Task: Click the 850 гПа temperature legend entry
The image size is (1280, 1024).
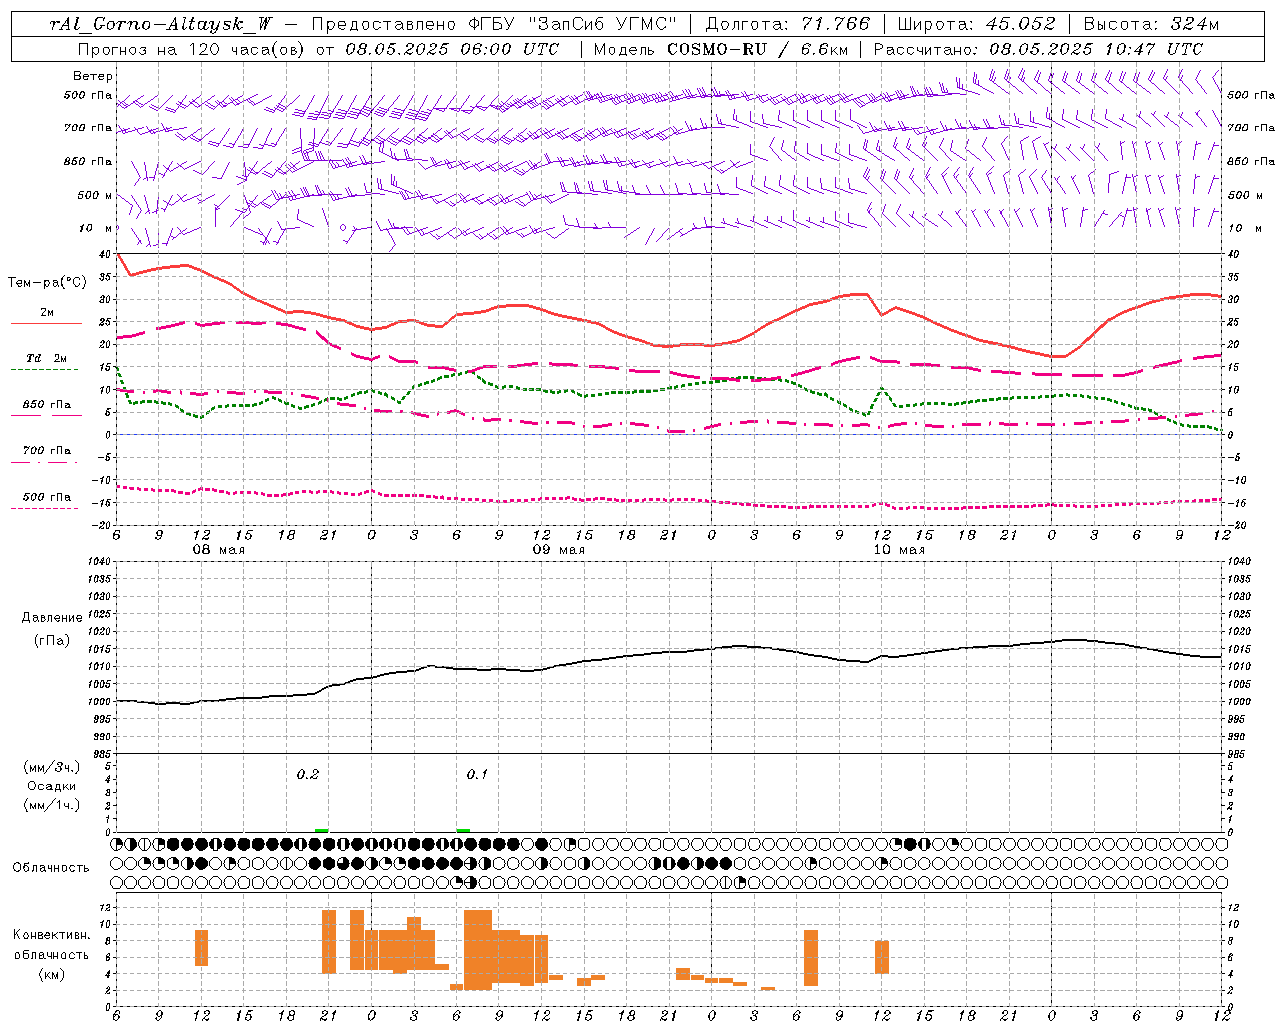Action: pos(47,405)
